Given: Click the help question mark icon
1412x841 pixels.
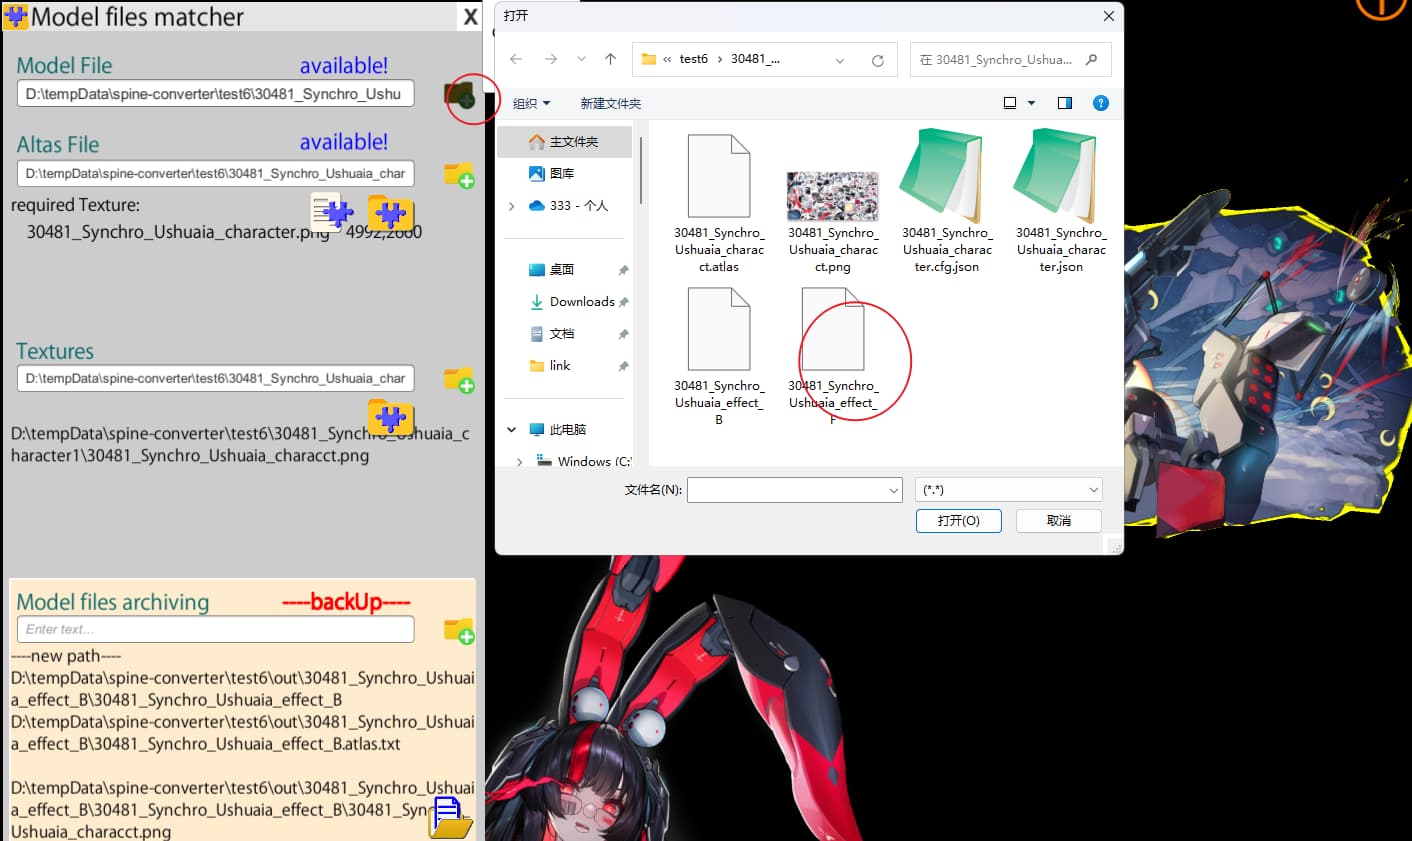Looking at the screenshot, I should 1101,103.
